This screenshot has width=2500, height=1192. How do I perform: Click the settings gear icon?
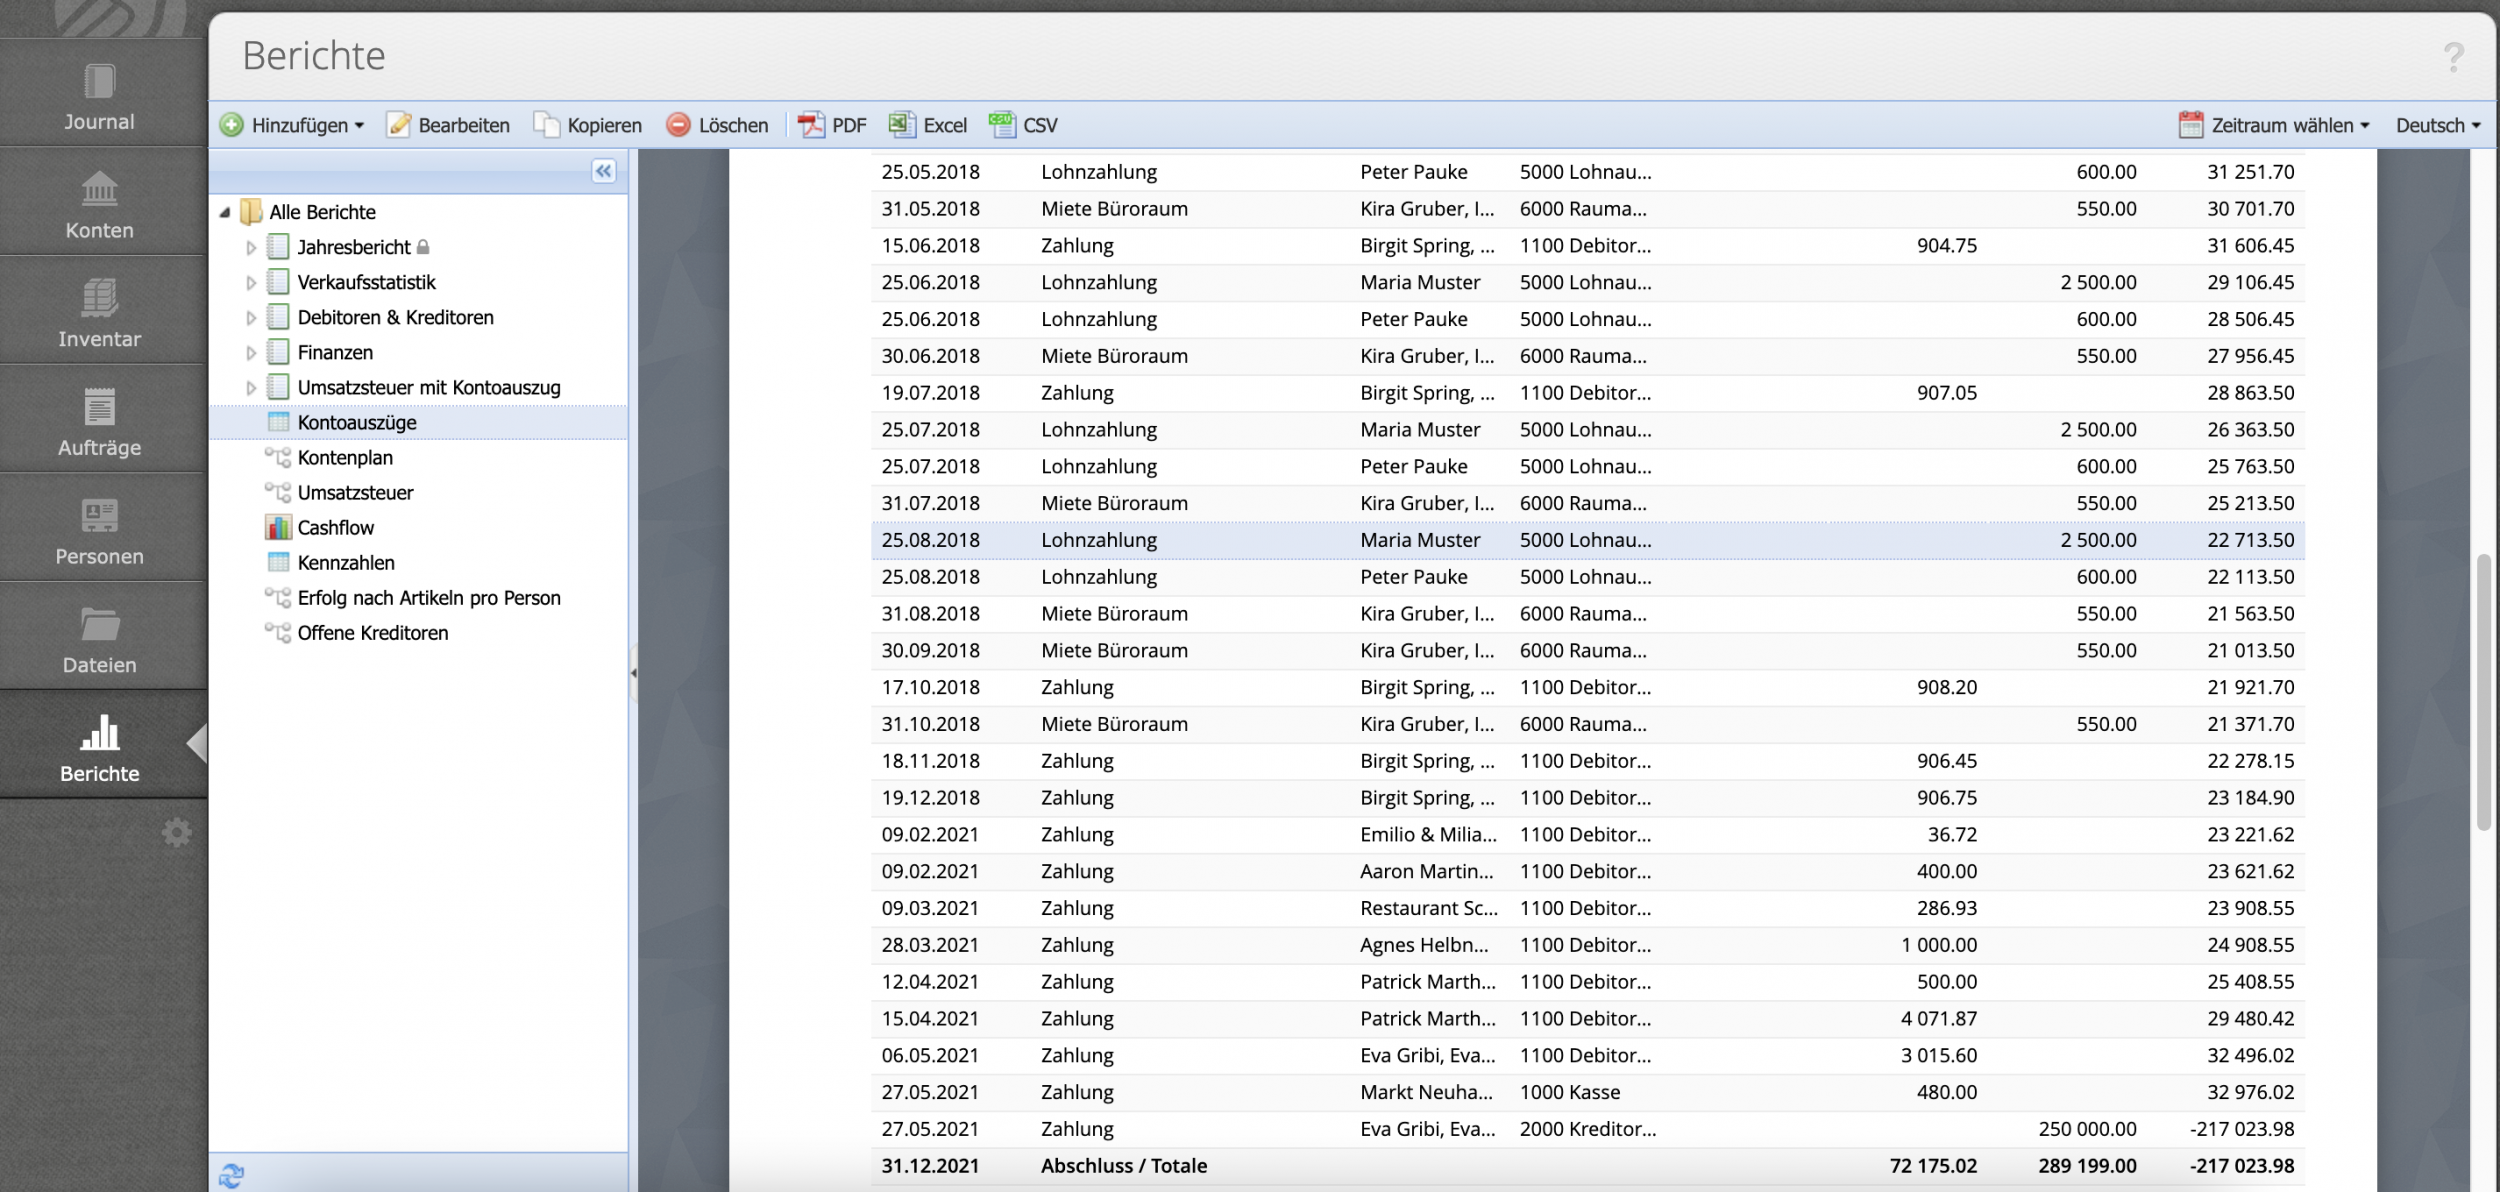(x=177, y=833)
